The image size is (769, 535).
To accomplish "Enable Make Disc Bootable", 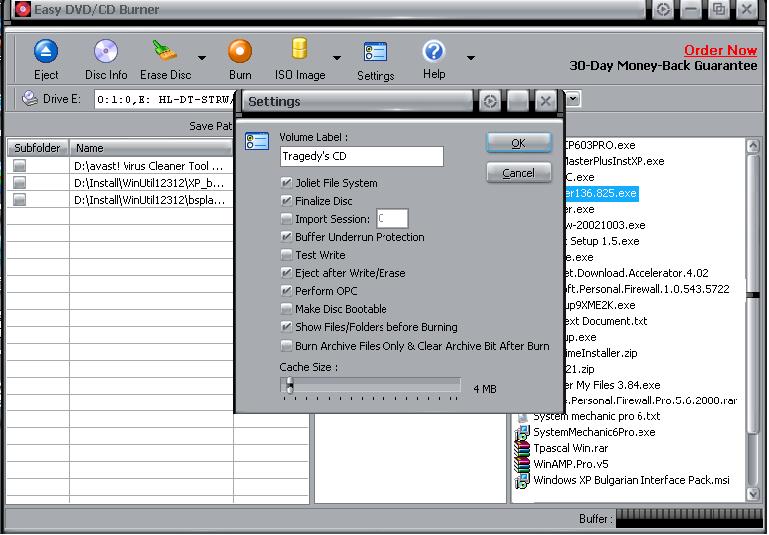I will 286,308.
